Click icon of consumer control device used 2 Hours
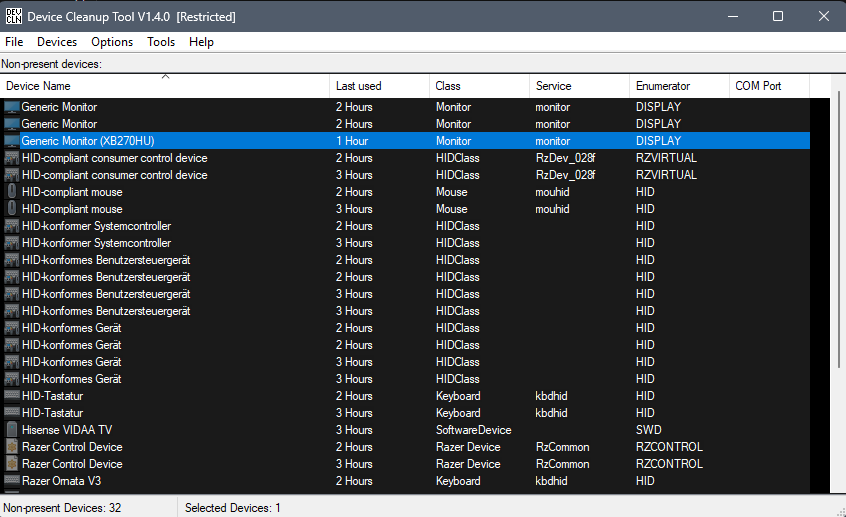 coord(11,158)
